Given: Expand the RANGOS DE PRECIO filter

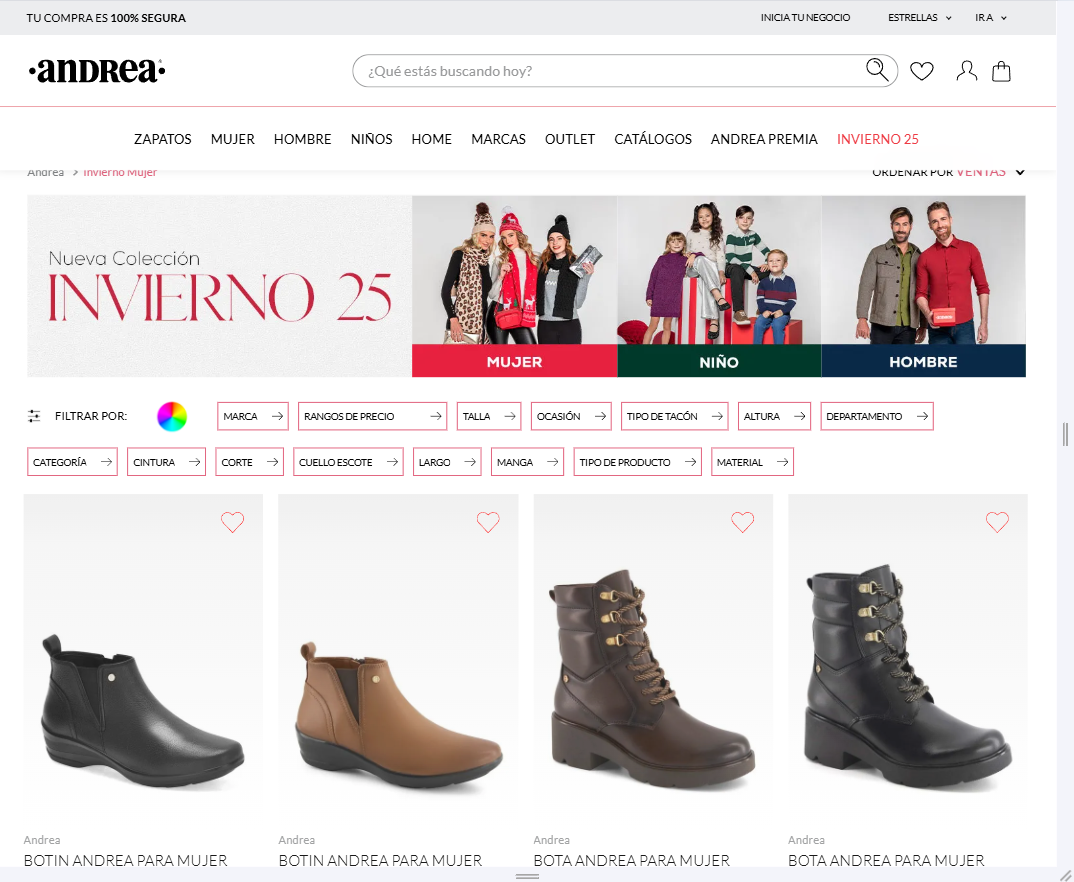Looking at the screenshot, I should pyautogui.click(x=372, y=416).
